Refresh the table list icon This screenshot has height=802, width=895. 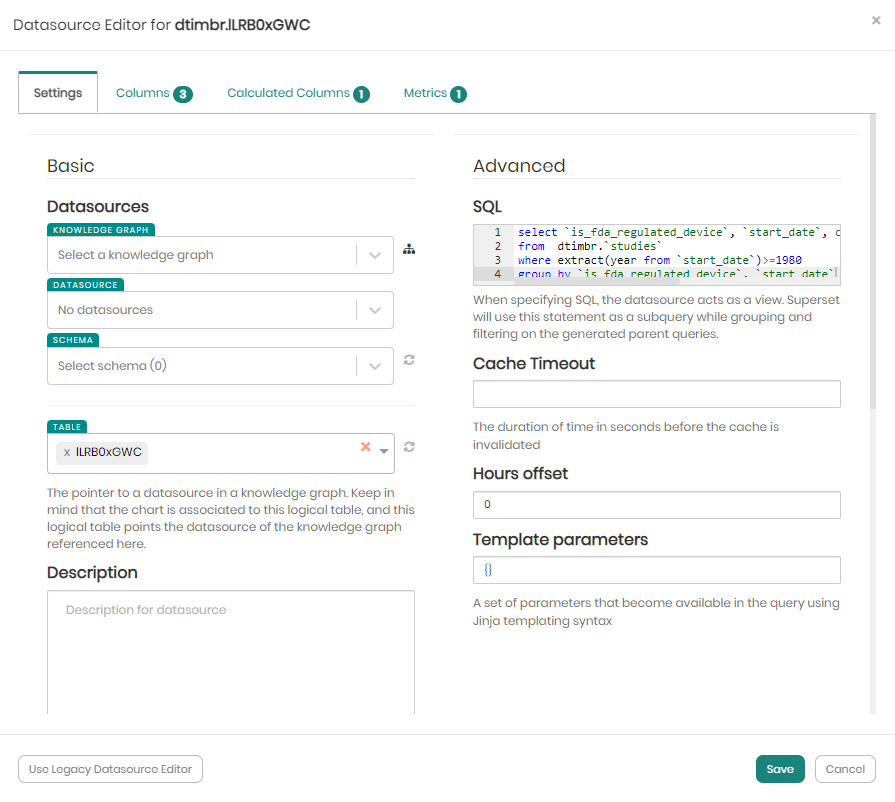[409, 447]
